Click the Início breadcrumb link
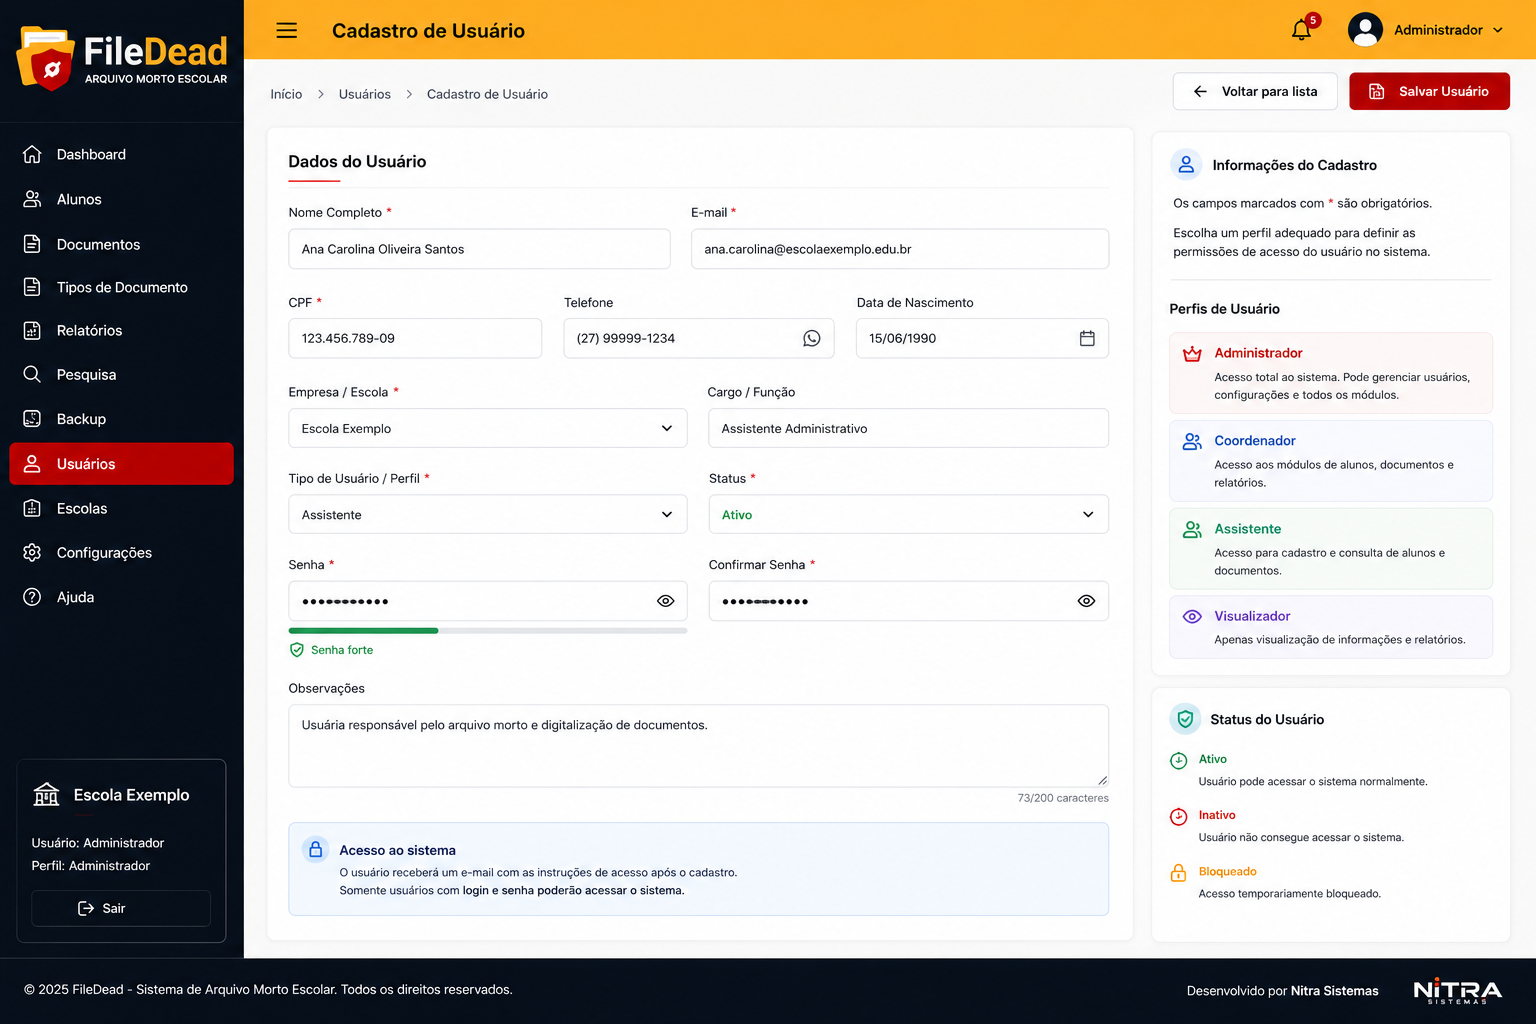Image resolution: width=1536 pixels, height=1024 pixels. point(286,94)
